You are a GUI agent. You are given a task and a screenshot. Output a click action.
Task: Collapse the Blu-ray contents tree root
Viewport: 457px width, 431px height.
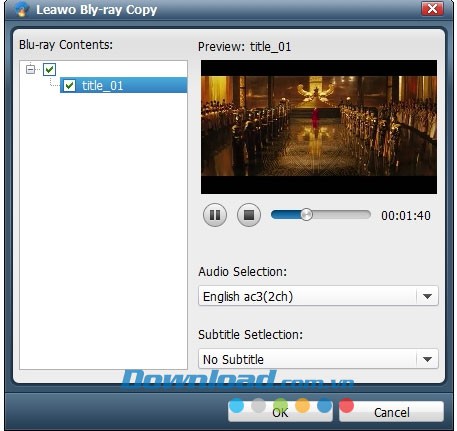pyautogui.click(x=30, y=69)
